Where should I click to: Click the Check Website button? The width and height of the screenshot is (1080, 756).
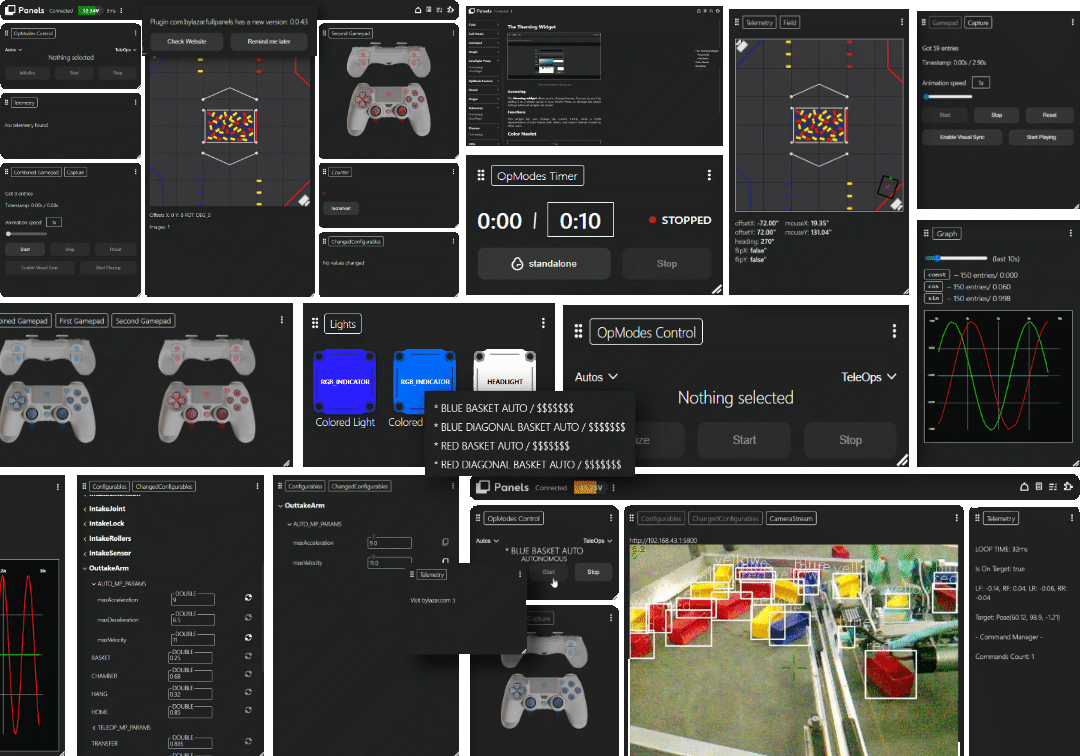187,42
